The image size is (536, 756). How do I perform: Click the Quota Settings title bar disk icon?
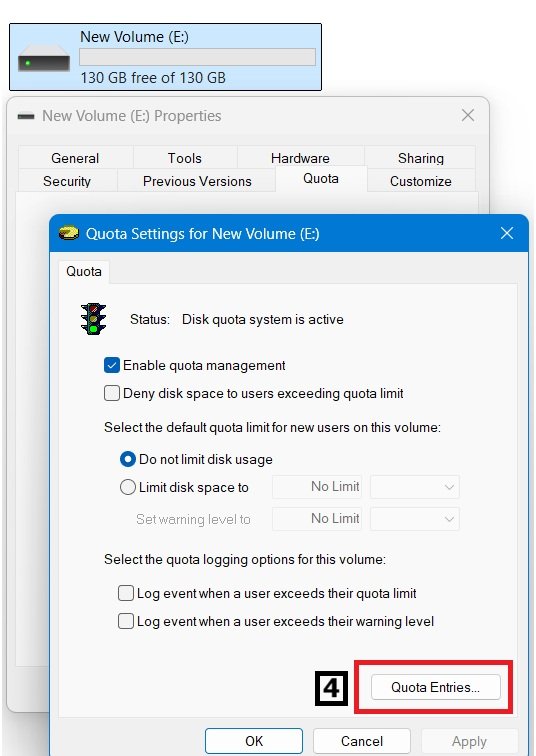coord(68,233)
